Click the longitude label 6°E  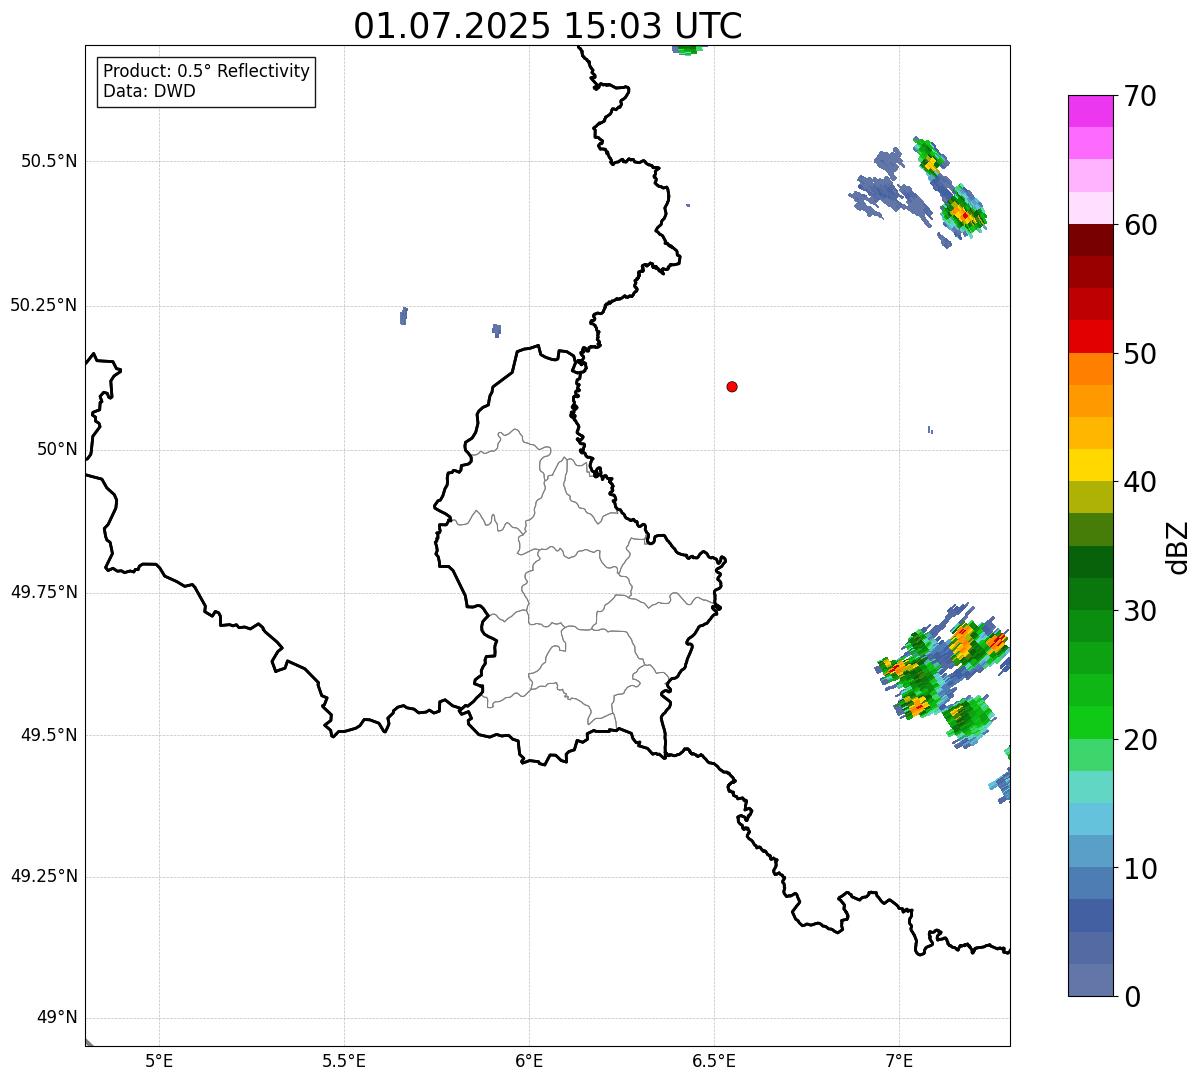[x=529, y=1061]
